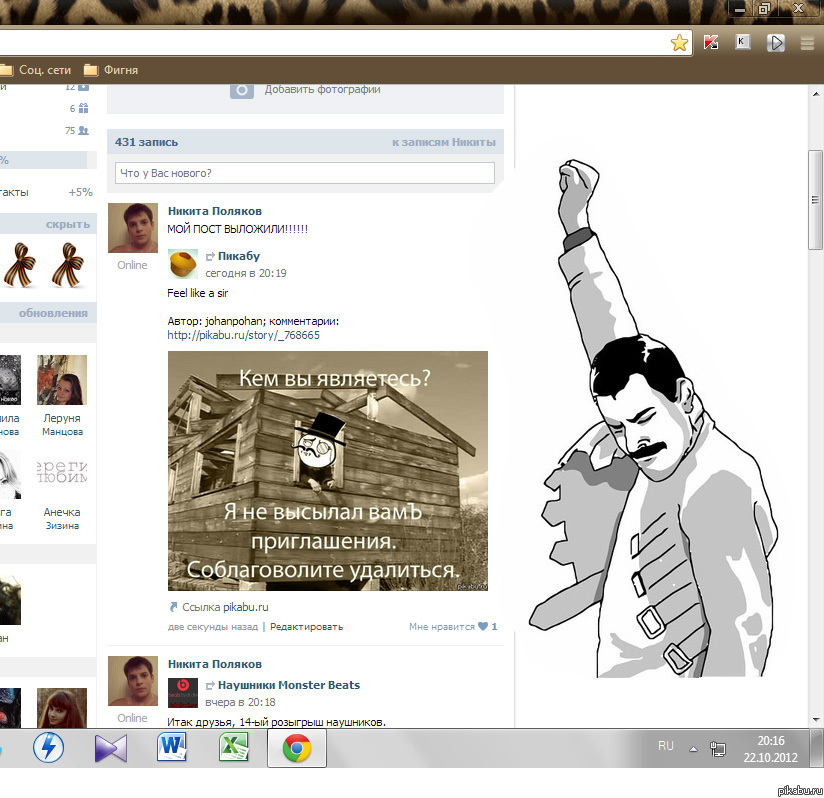The height and width of the screenshot is (798, 824).
Task: Open the Фигня bookmarks folder
Action: [x=111, y=70]
